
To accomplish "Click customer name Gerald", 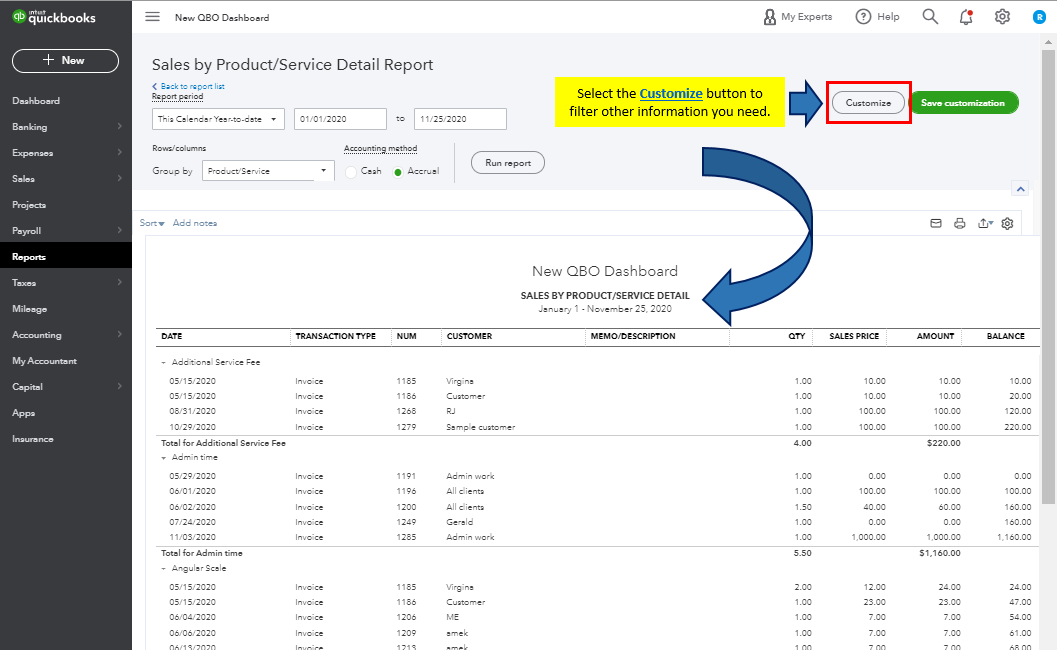I will click(x=460, y=522).
